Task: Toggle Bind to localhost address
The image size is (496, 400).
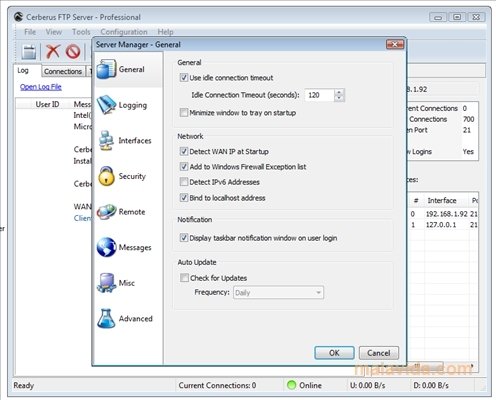Action: pyautogui.click(x=184, y=198)
